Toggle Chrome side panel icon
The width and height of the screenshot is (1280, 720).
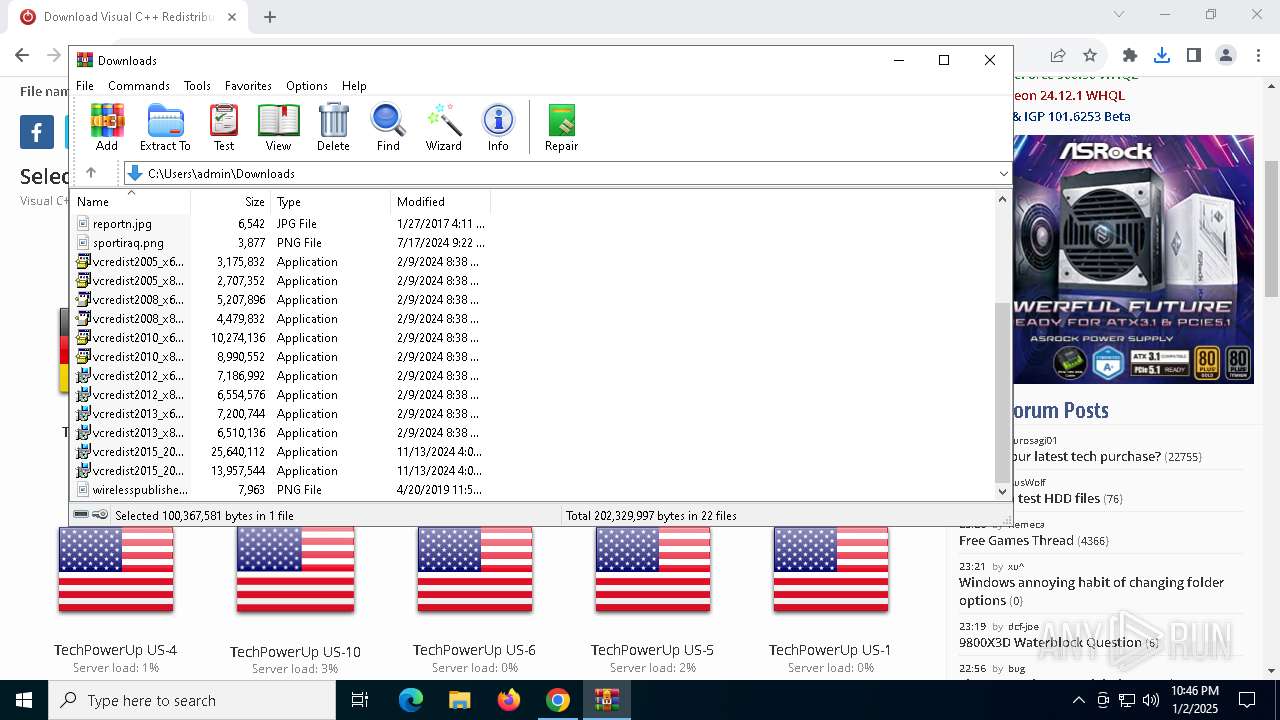coord(1193,55)
